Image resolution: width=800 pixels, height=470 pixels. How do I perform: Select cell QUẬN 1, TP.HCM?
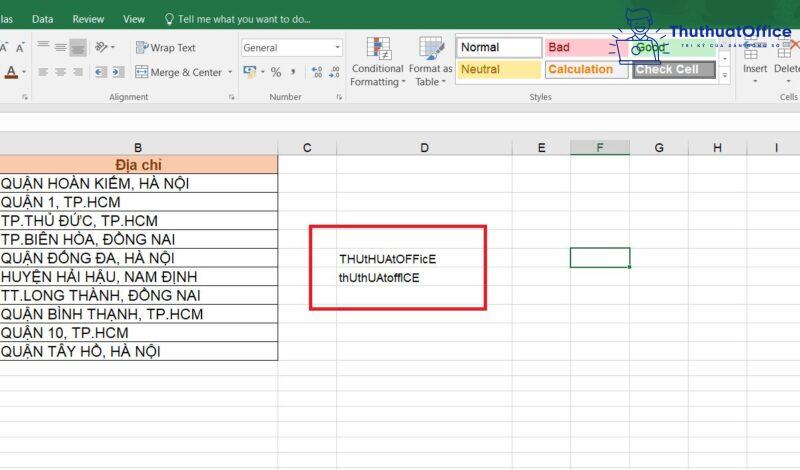coord(138,202)
